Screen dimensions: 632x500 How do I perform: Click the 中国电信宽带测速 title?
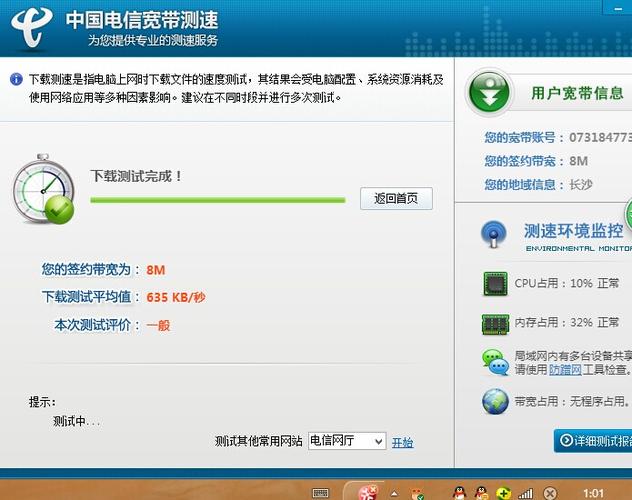[142, 20]
